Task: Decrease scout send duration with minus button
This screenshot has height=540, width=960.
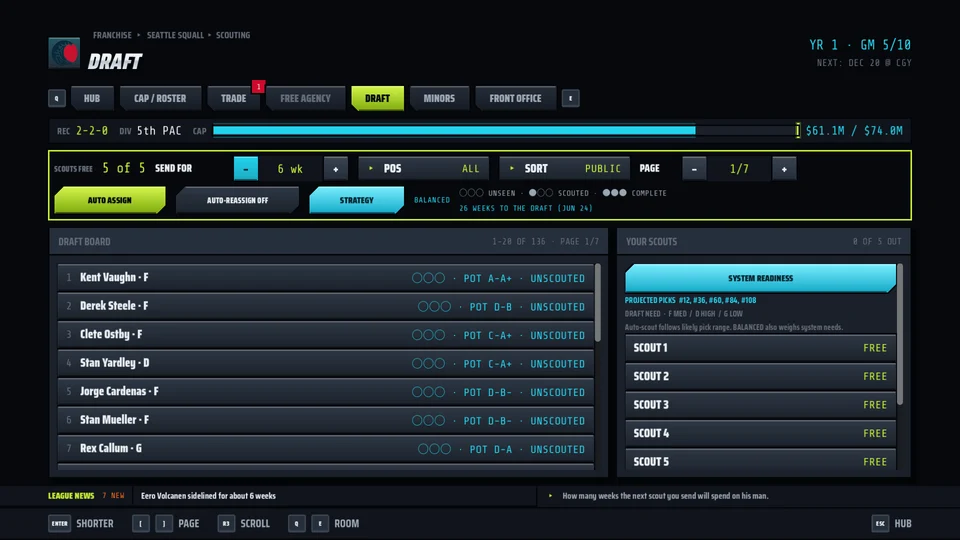Action: pos(246,168)
